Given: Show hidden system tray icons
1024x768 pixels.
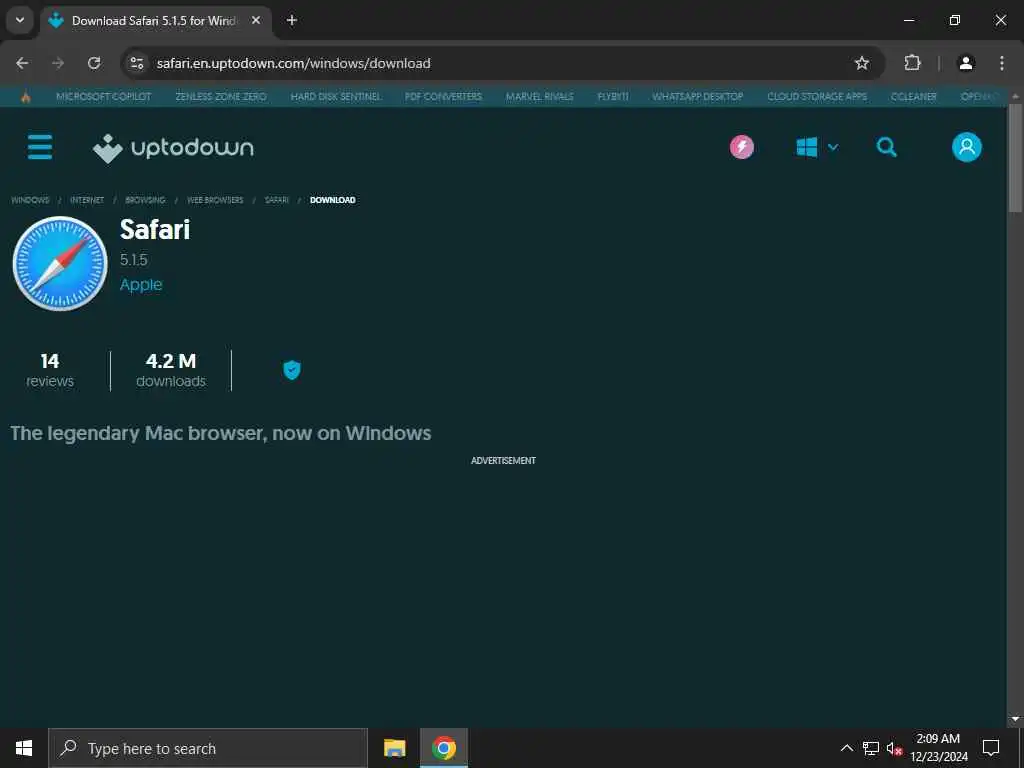Looking at the screenshot, I should (x=846, y=748).
